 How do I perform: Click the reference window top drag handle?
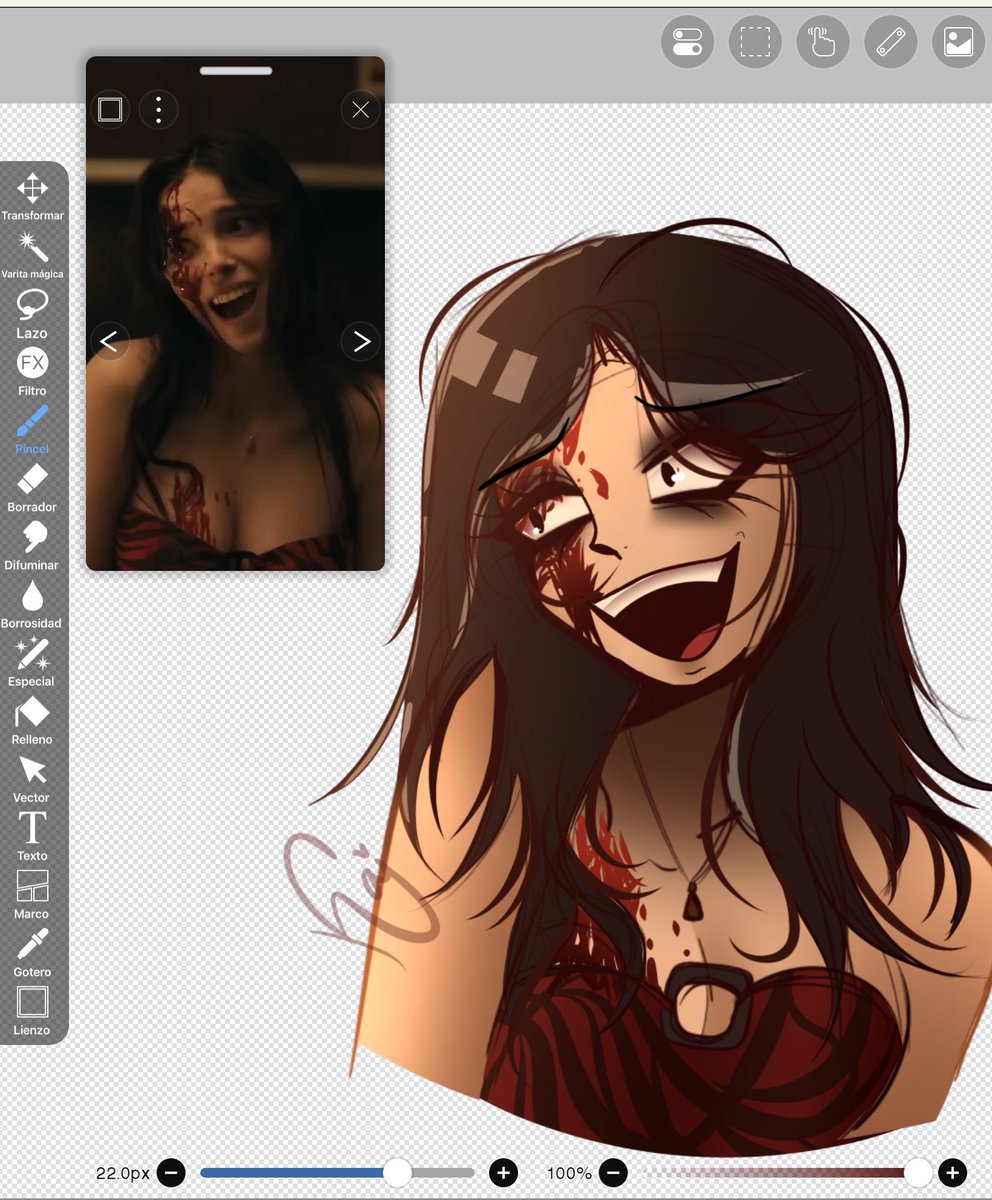tap(236, 71)
